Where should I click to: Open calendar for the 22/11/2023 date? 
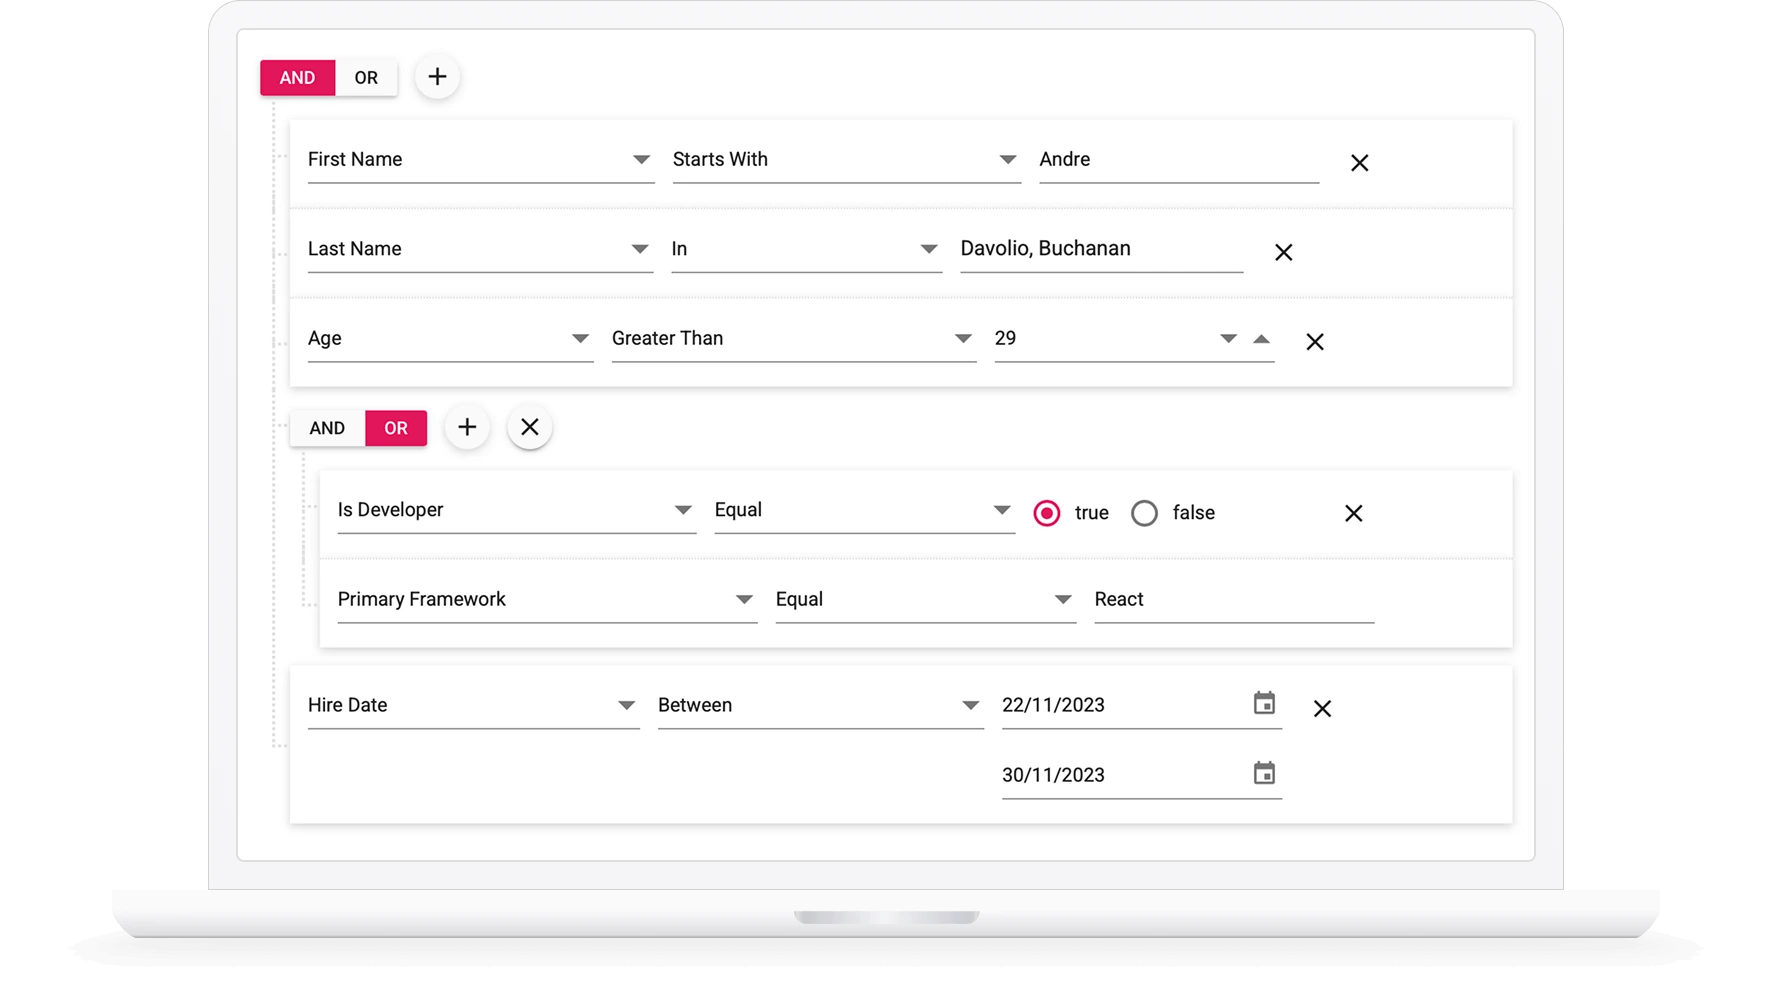pos(1264,704)
